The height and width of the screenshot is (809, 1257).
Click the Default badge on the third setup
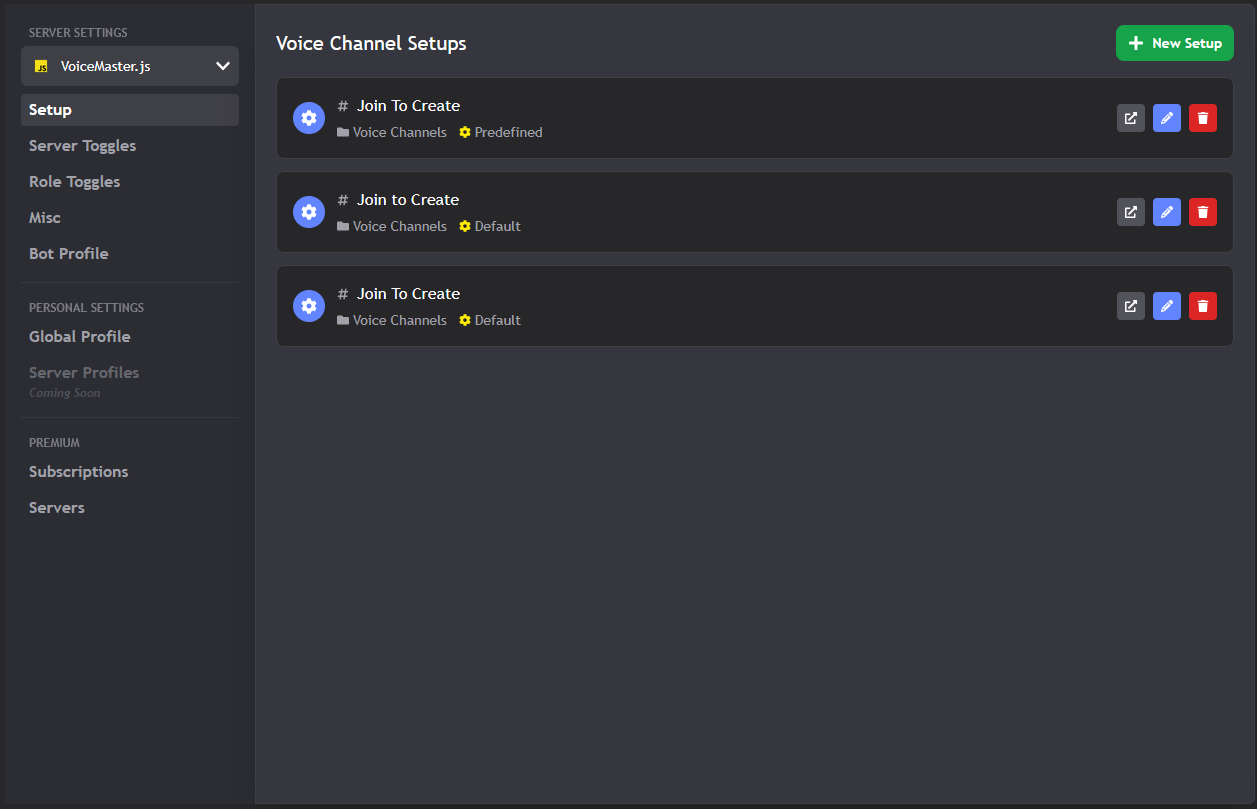[489, 319]
